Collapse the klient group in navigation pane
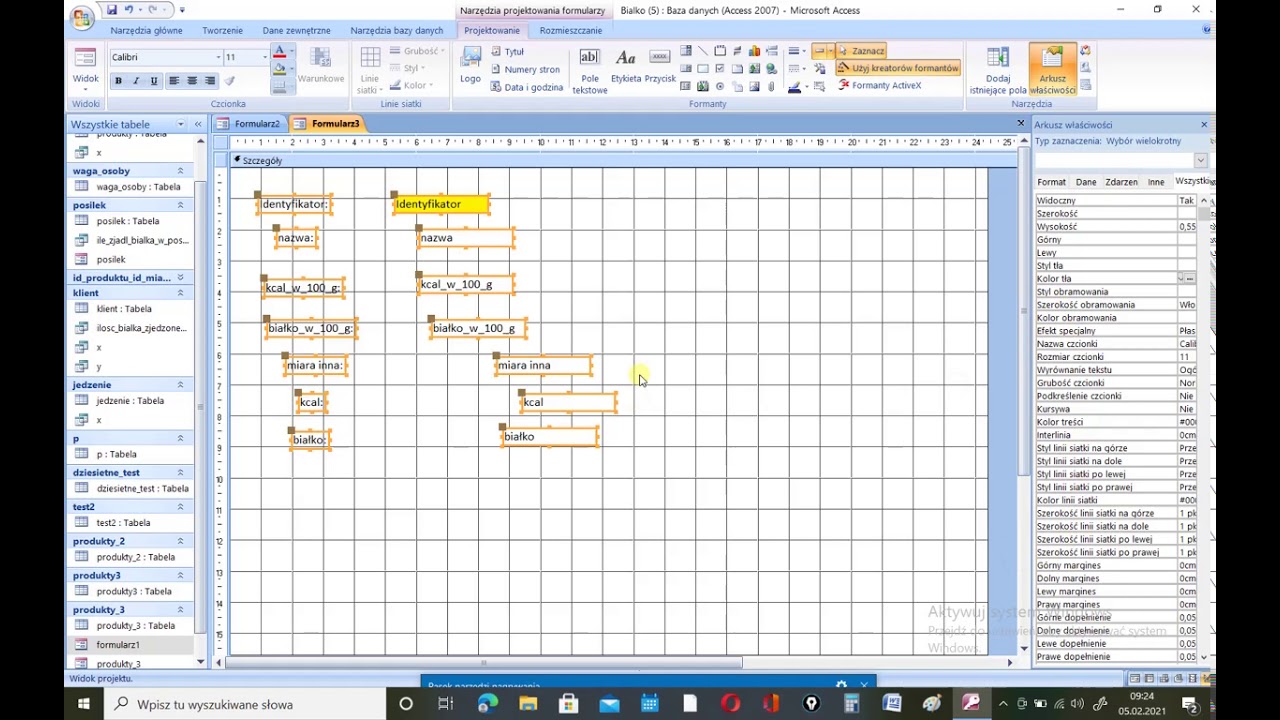1280x720 pixels. pyautogui.click(x=180, y=293)
